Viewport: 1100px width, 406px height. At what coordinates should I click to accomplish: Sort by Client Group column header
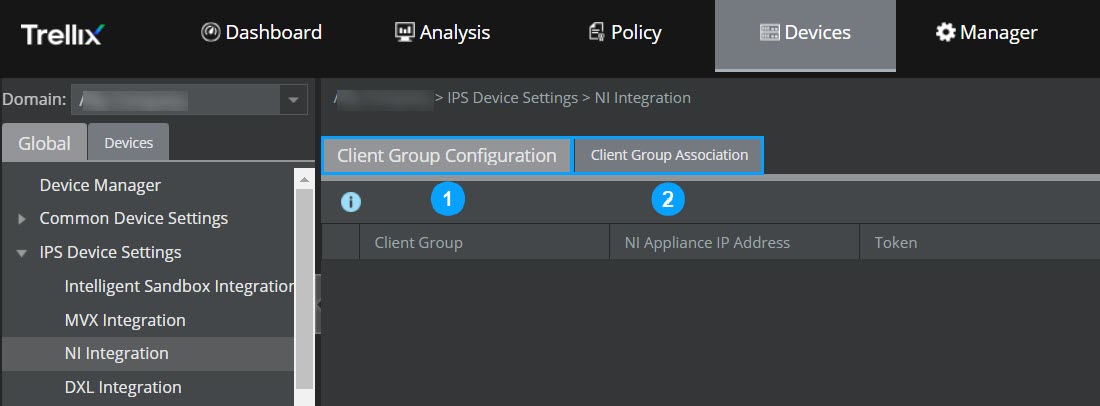pyautogui.click(x=484, y=243)
